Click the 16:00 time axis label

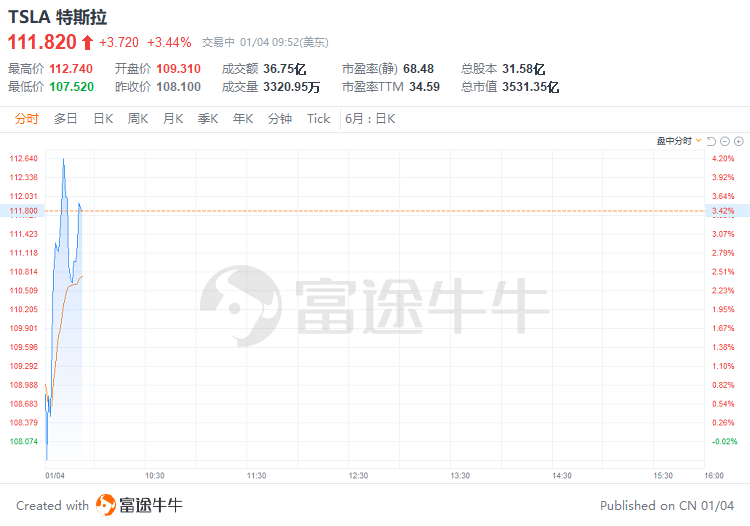click(714, 475)
